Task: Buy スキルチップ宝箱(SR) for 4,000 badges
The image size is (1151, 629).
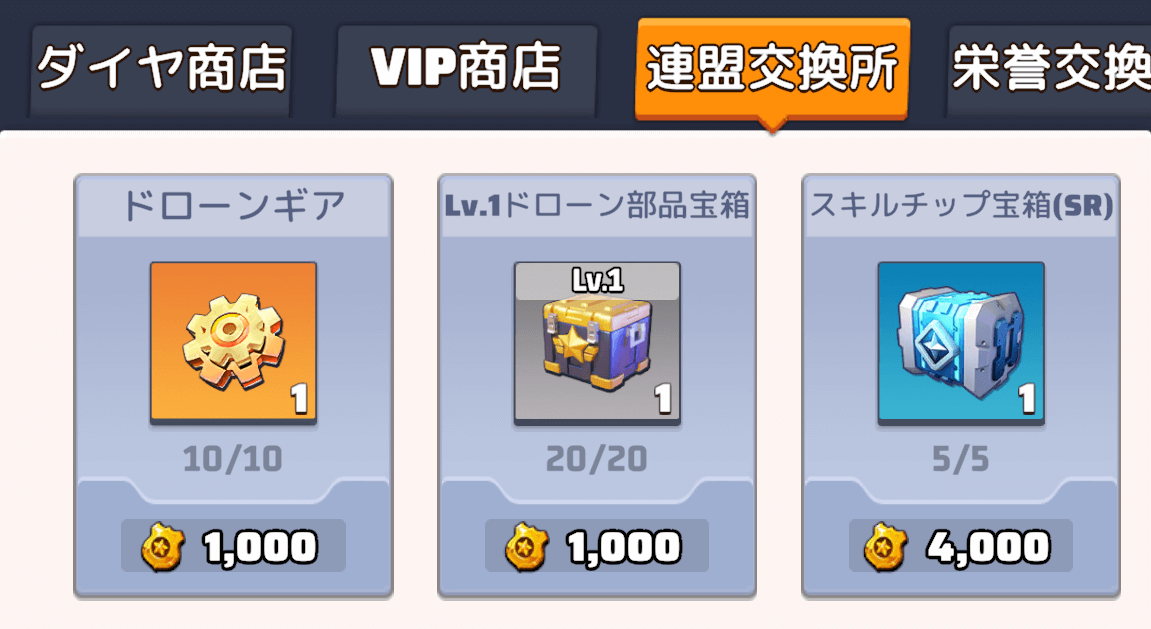Action: (961, 546)
